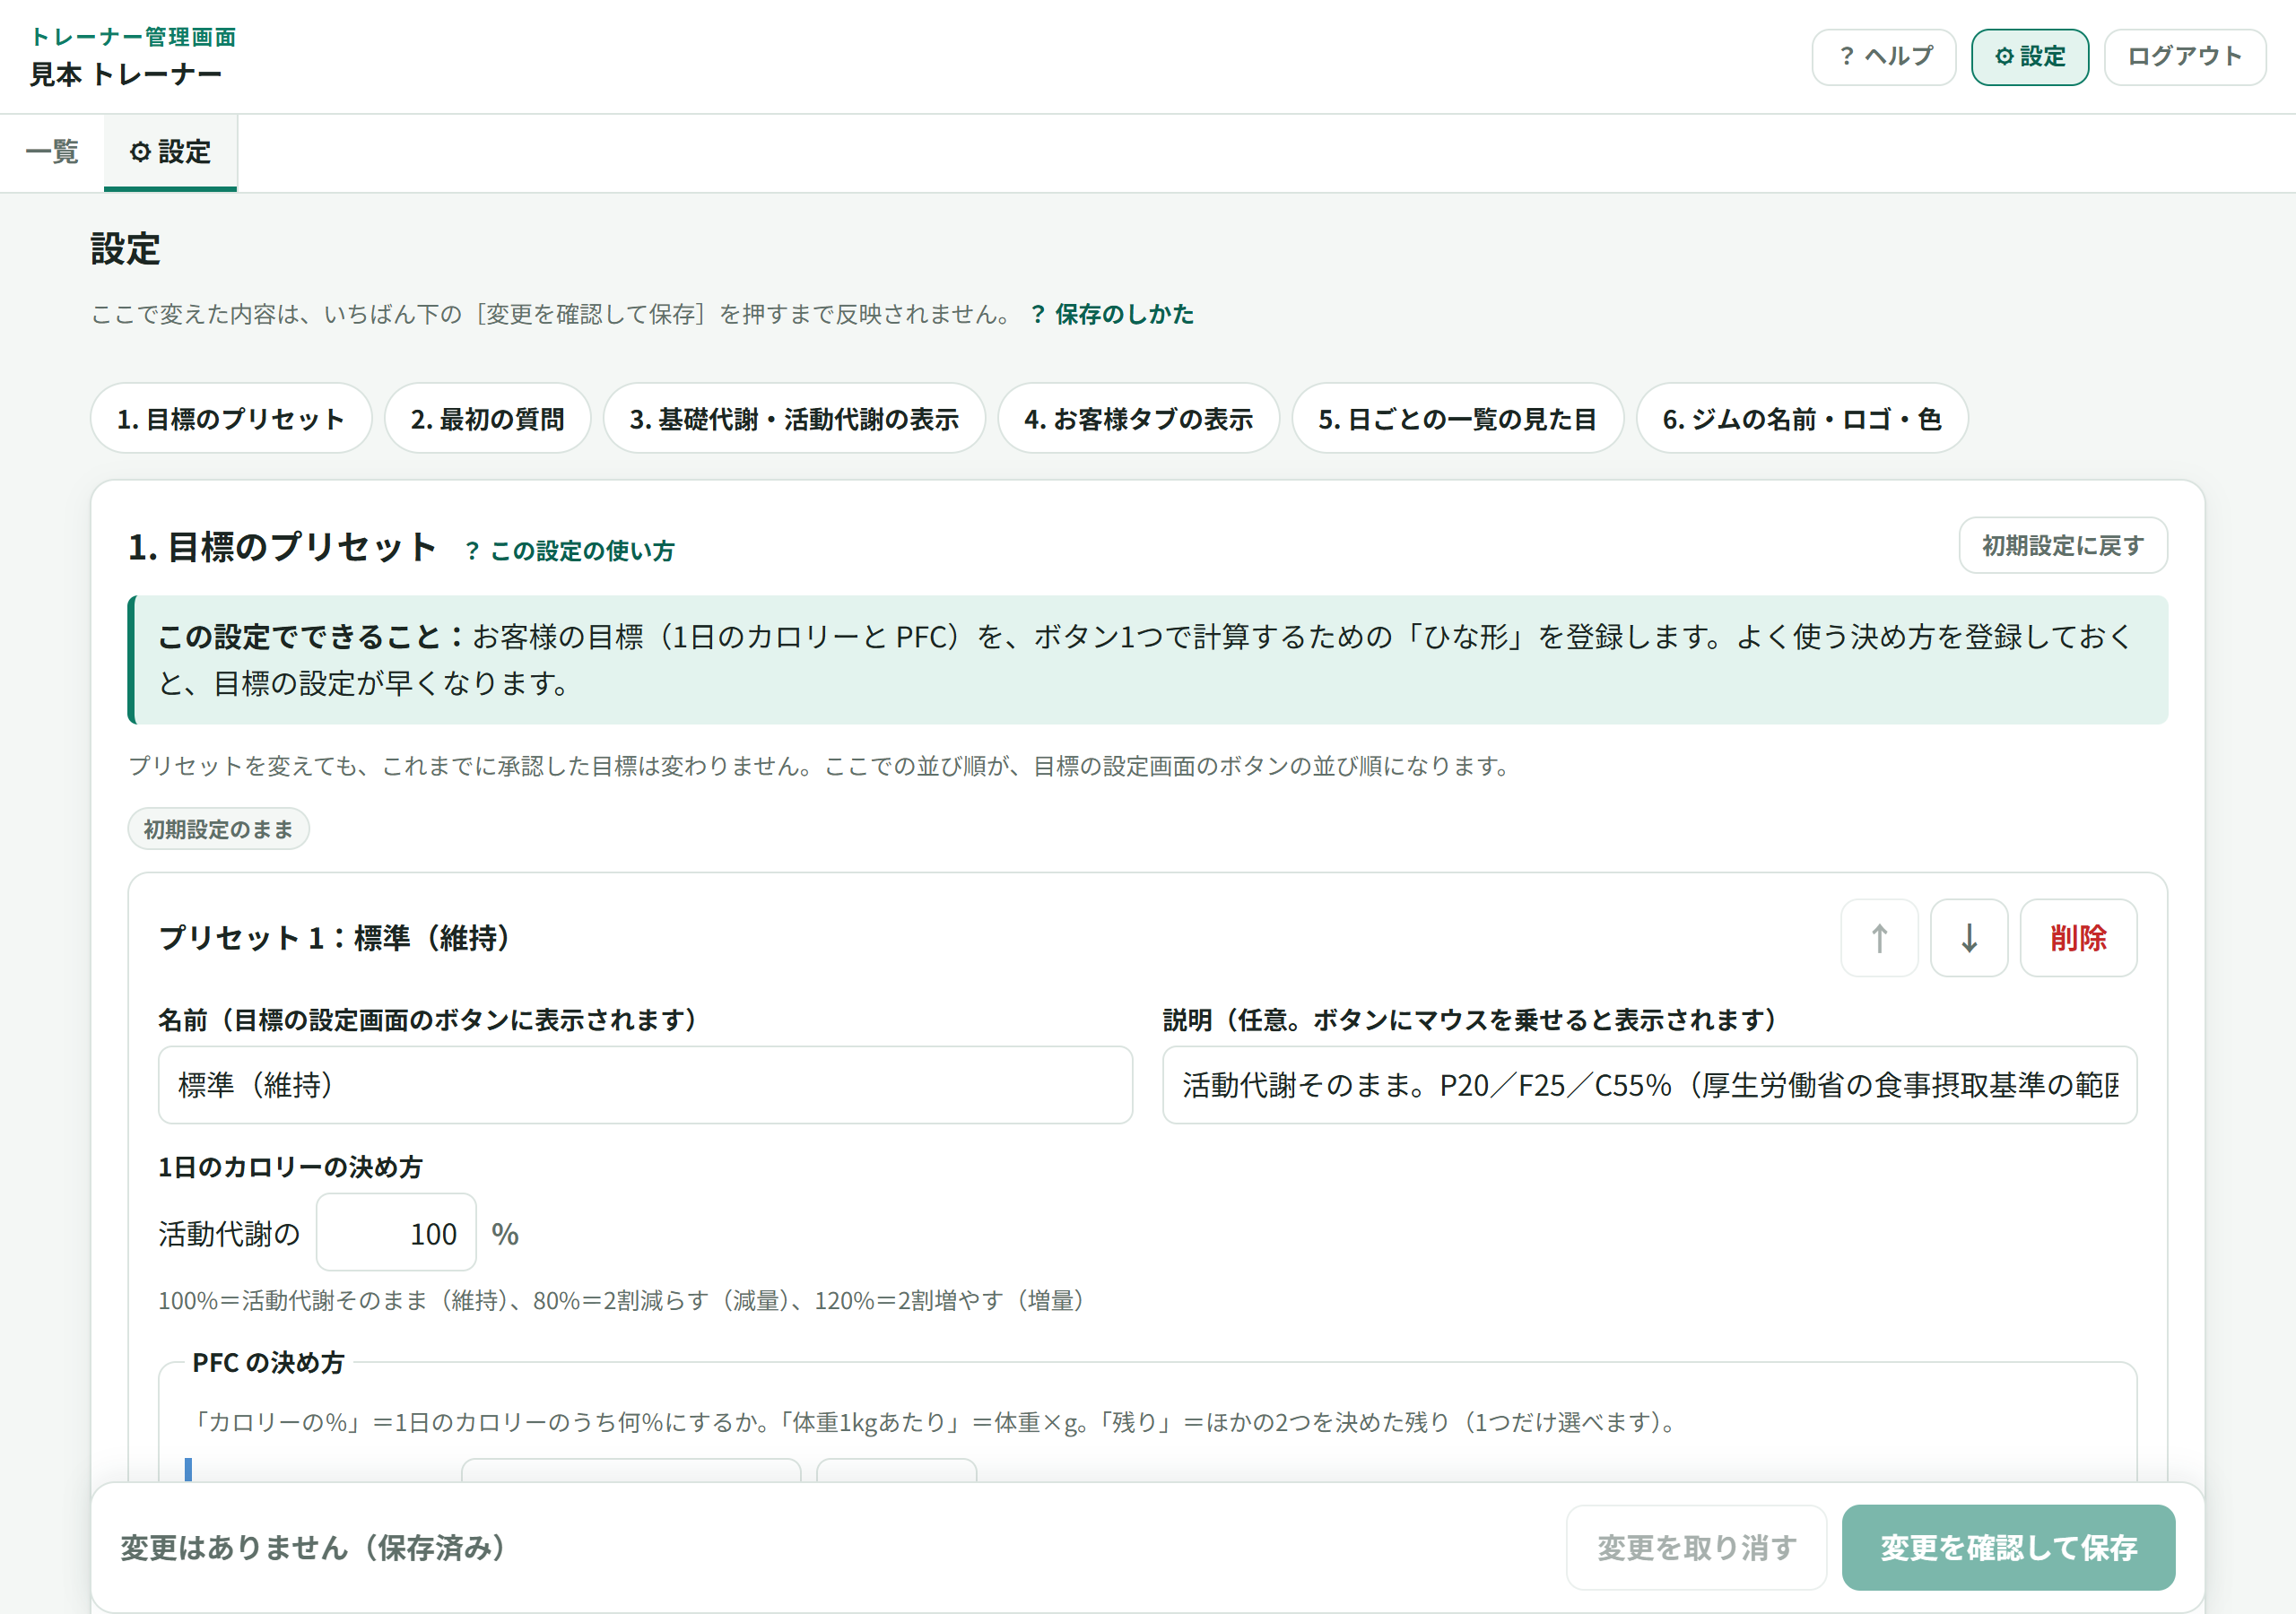Open the ヘルプ help button
The image size is (2296, 1614).
click(x=1883, y=57)
